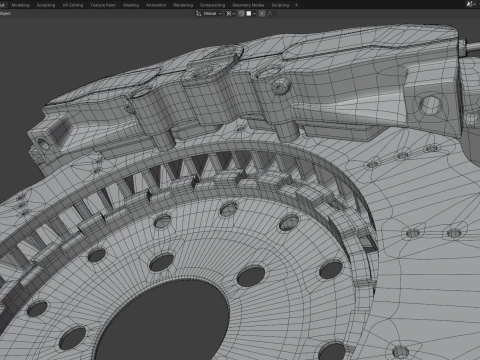Open the snapping options dropdown
Viewport: 480px width, 360px height.
251,14
